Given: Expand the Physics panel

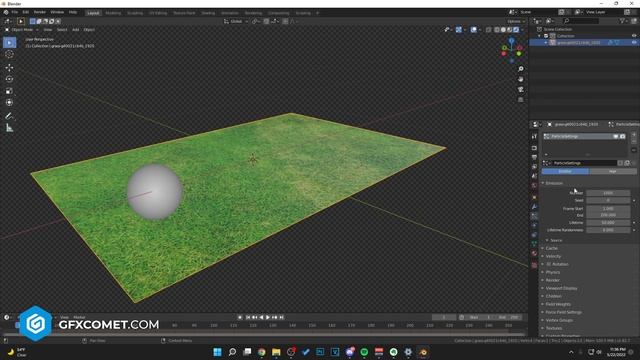Looking at the screenshot, I should coord(553,272).
